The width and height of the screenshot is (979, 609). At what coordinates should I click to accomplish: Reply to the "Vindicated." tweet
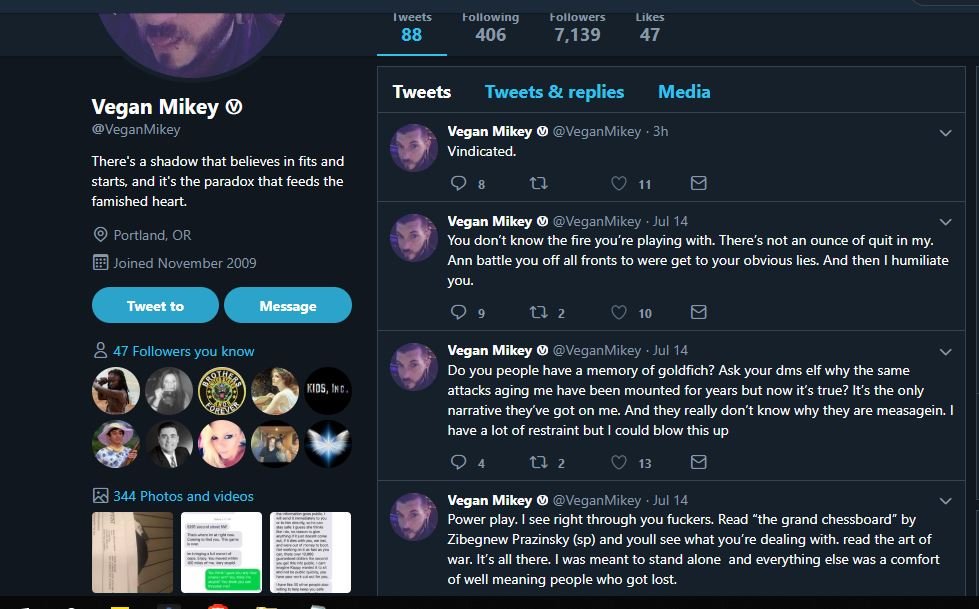pyautogui.click(x=459, y=184)
